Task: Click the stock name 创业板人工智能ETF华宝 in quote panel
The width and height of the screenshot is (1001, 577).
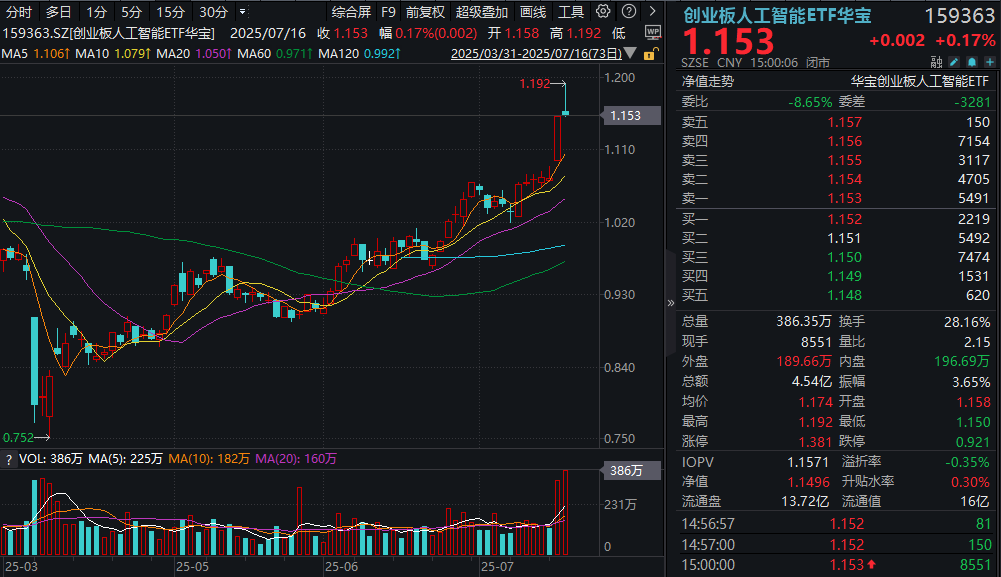Action: click(x=777, y=15)
